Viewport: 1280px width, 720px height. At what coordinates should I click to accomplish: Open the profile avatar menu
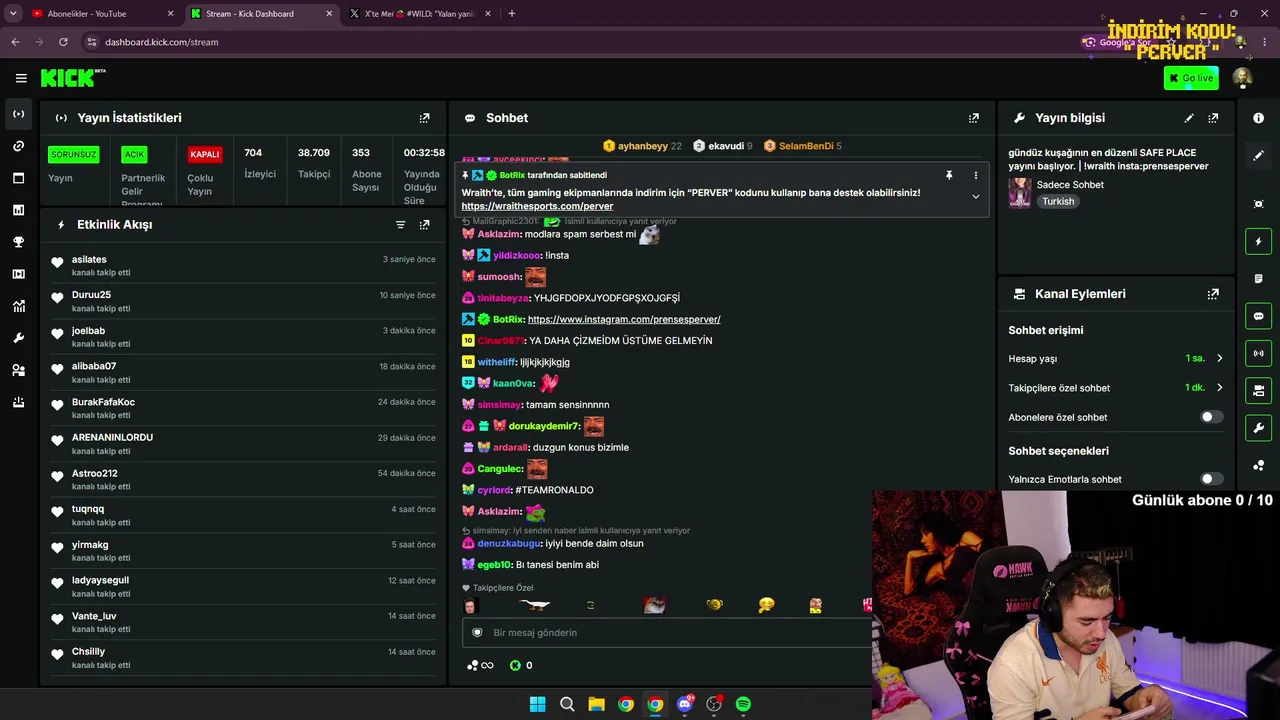click(1242, 78)
